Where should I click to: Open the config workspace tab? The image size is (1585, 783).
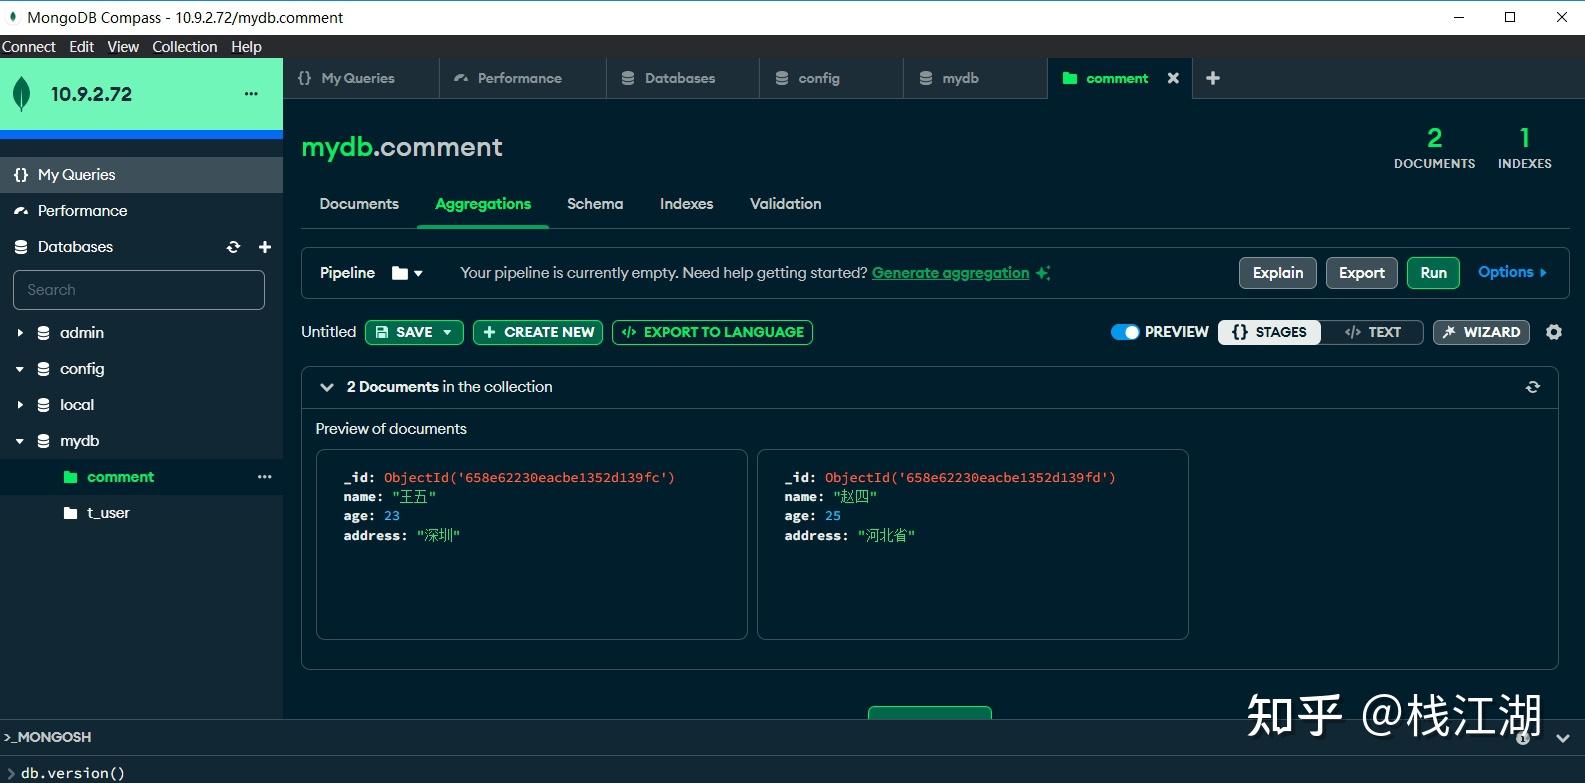832,78
